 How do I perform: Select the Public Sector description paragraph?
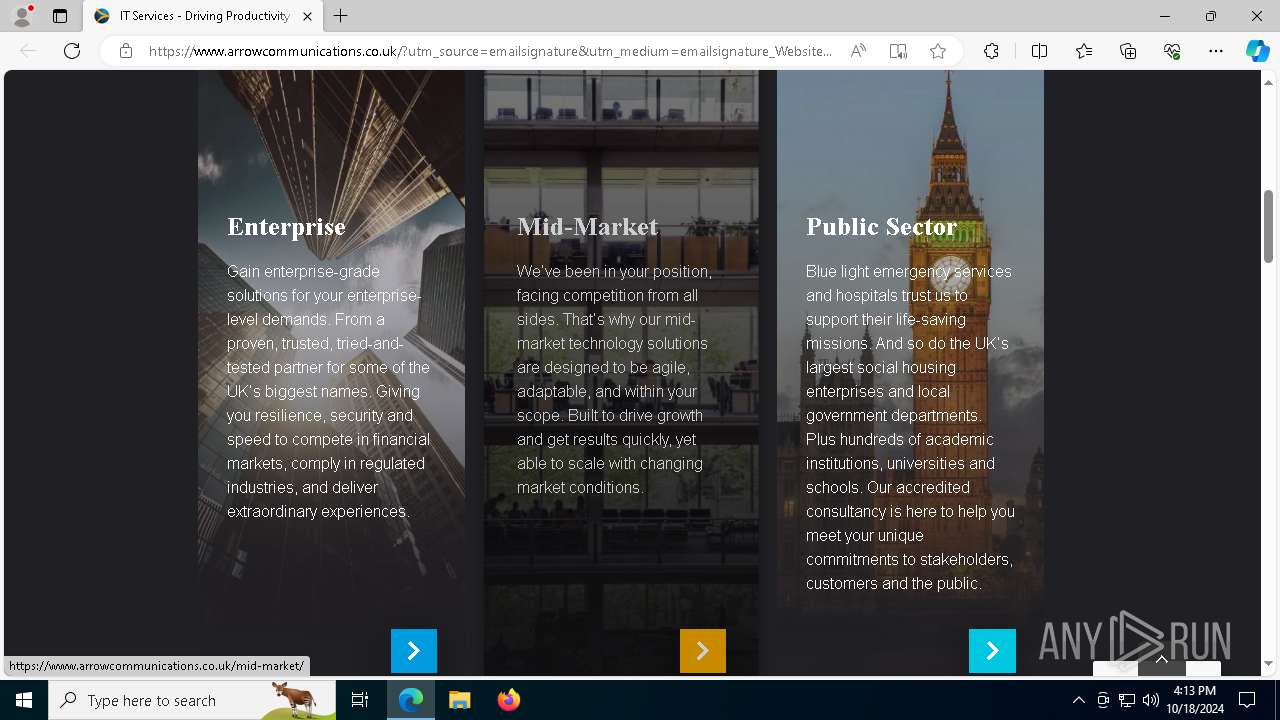click(x=910, y=427)
